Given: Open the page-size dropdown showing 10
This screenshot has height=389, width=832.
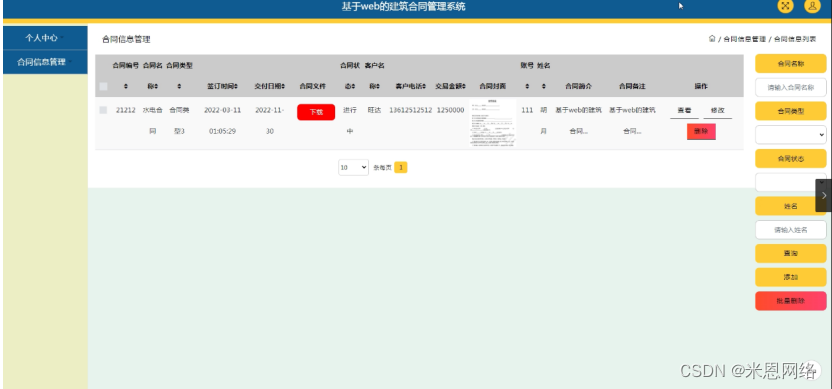Looking at the screenshot, I should click(x=353, y=167).
